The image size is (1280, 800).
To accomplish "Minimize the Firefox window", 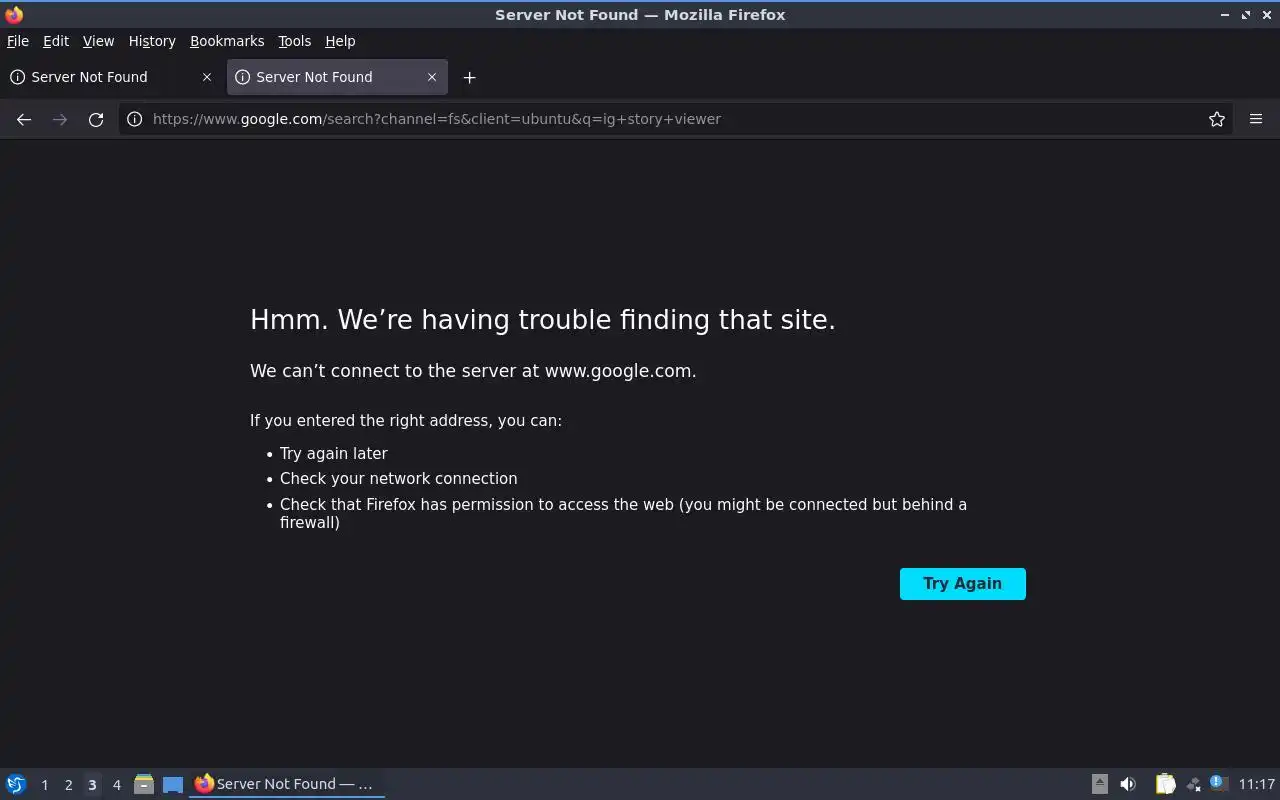I will pos(1225,15).
